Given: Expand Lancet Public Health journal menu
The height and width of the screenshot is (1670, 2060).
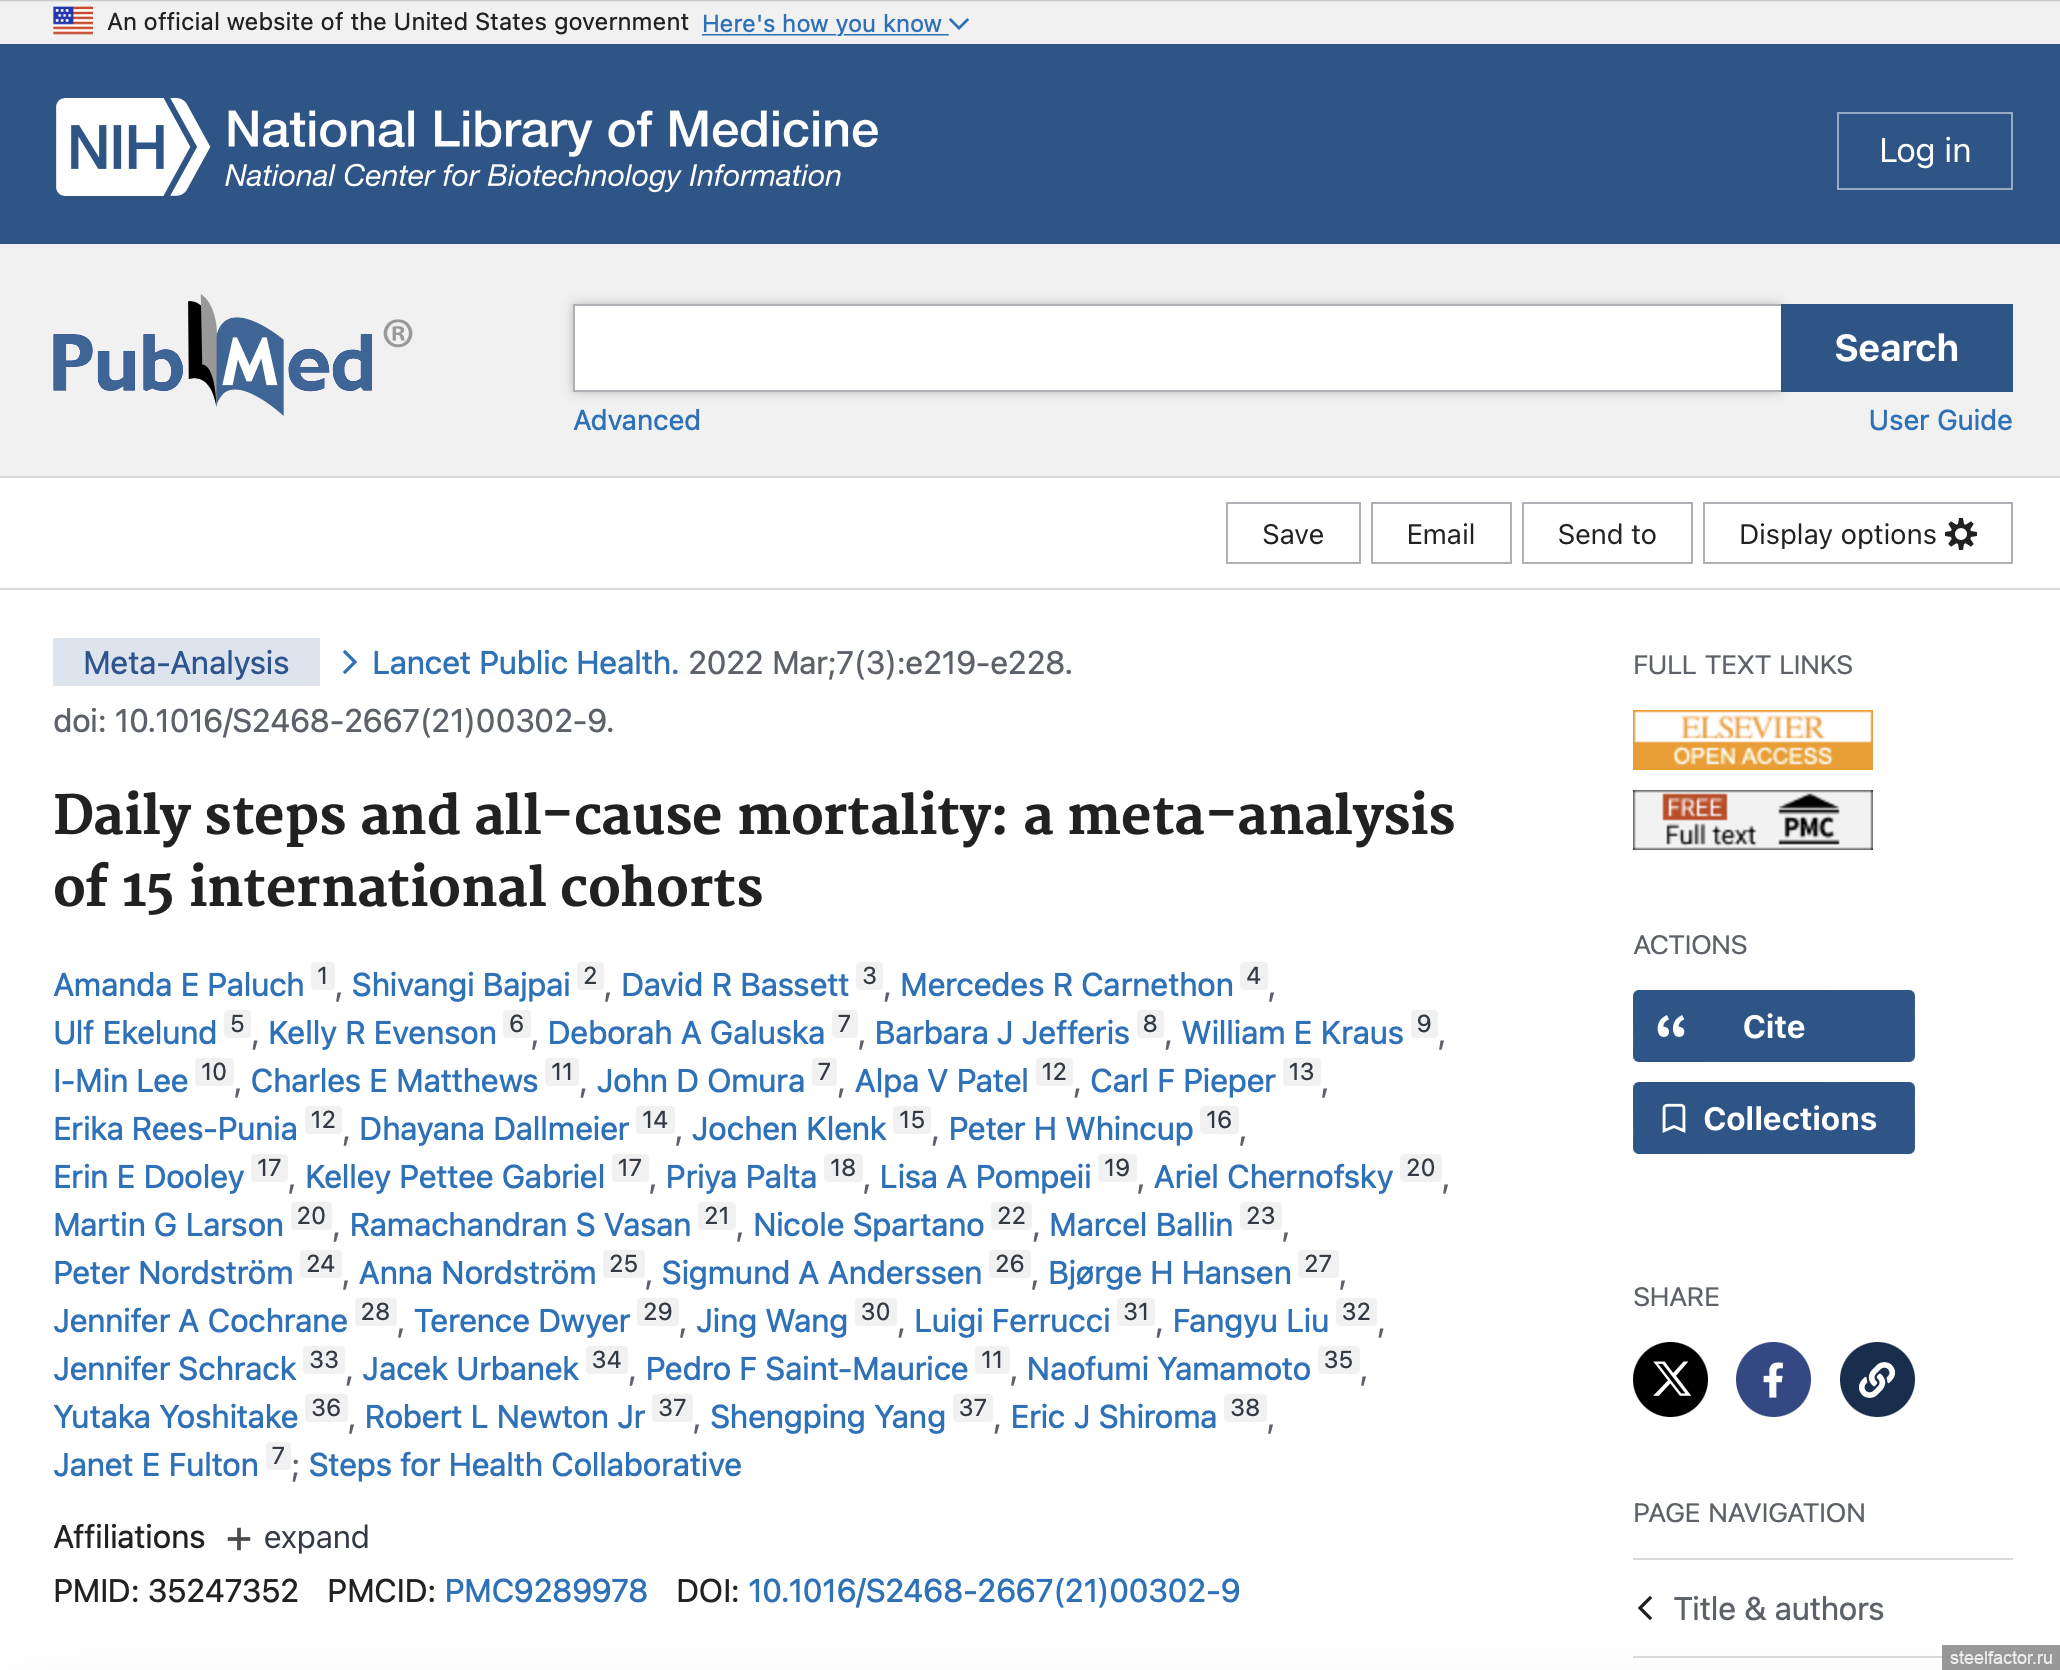Looking at the screenshot, I should pyautogui.click(x=524, y=663).
